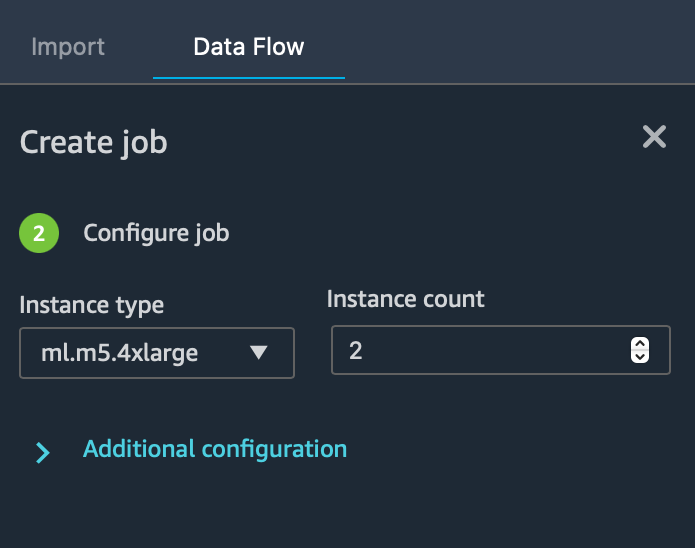This screenshot has width=695, height=548.
Task: Focus the Instance count input field
Action: pos(480,350)
